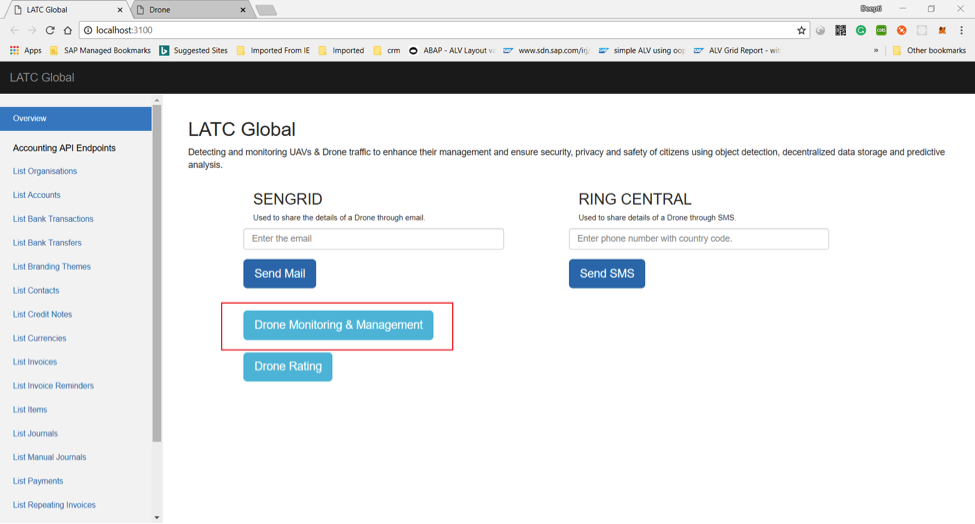This screenshot has width=975, height=524.
Task: Open the Other bookmarks folder
Action: point(929,50)
